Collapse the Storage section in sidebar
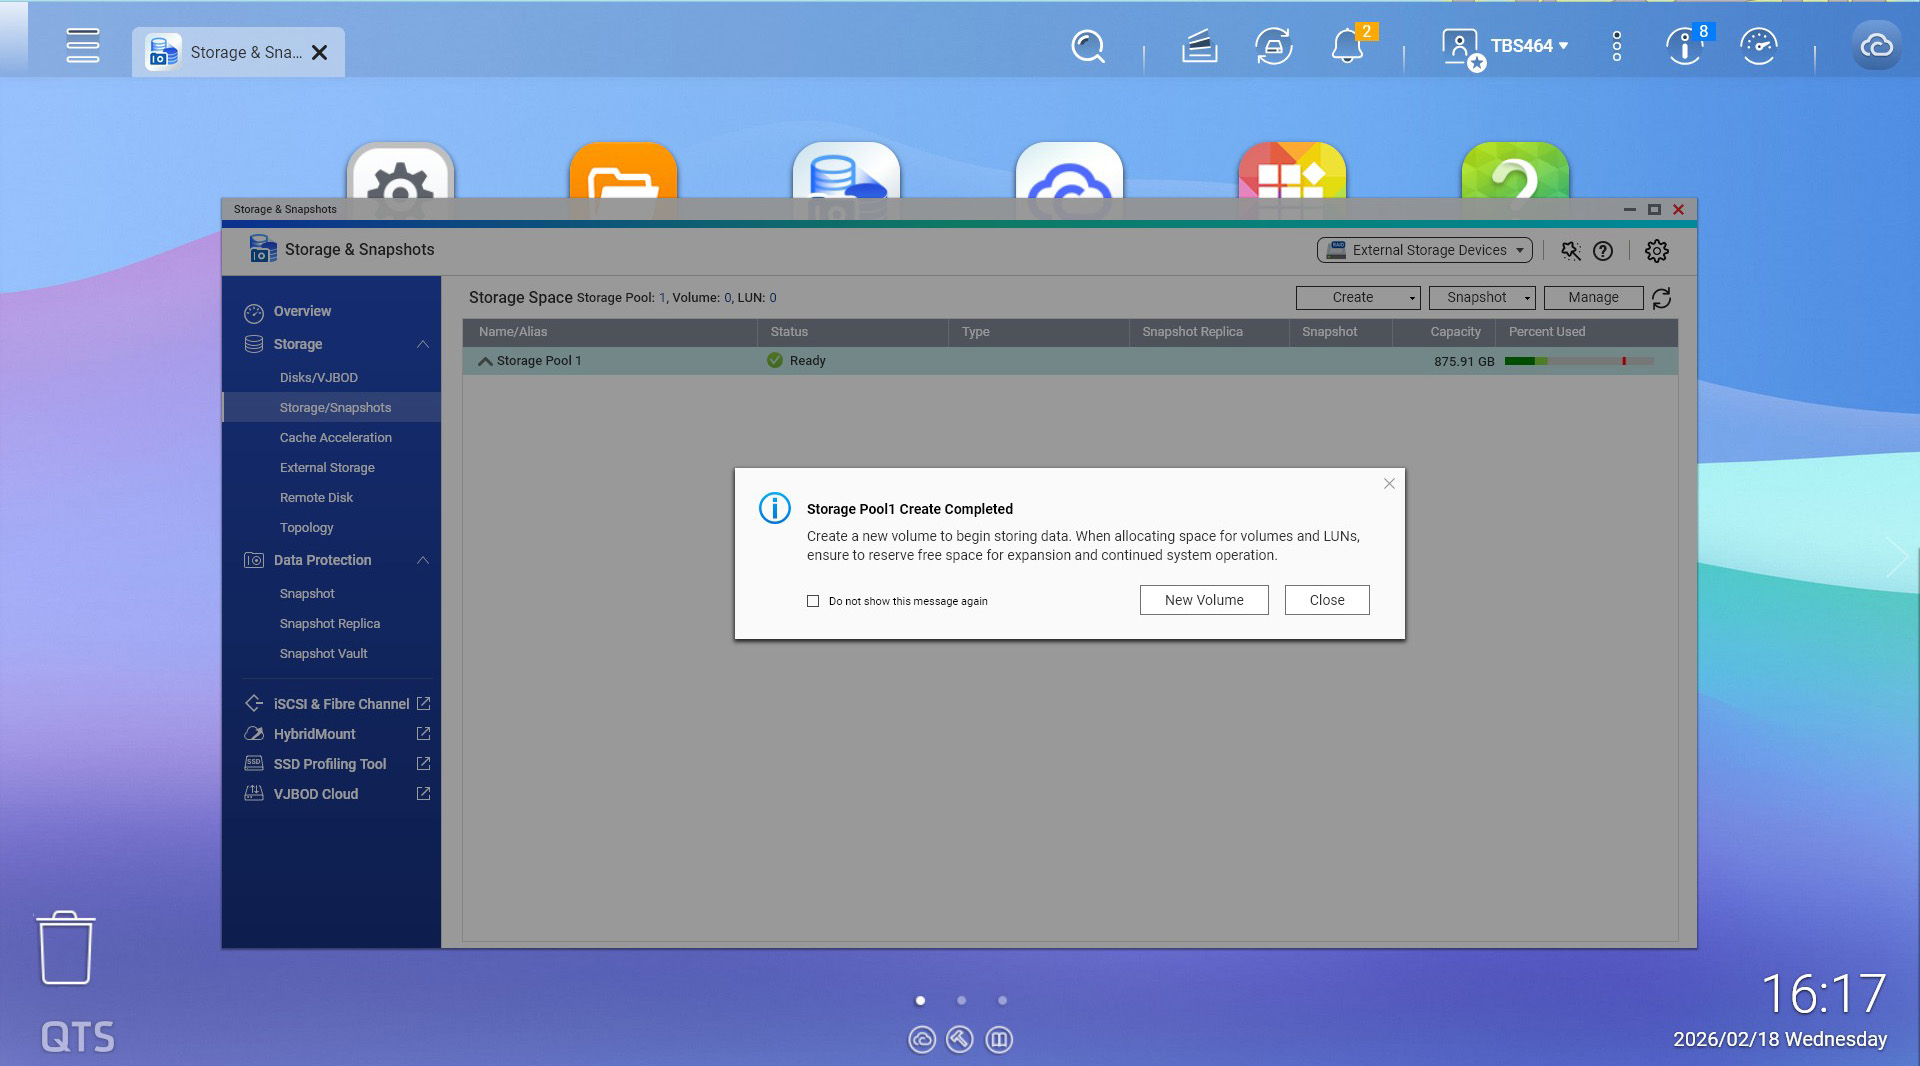The image size is (1920, 1066). [423, 344]
